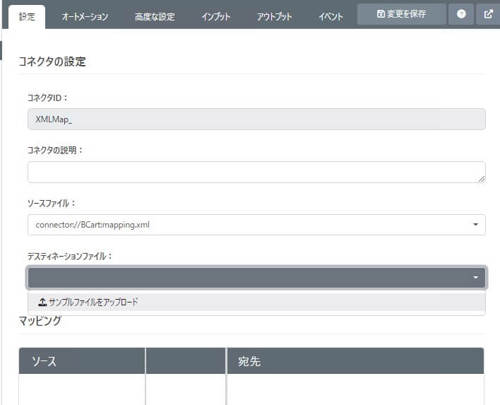Click the empty cell under 宛先
This screenshot has width=500, height=405.
tap(355, 389)
